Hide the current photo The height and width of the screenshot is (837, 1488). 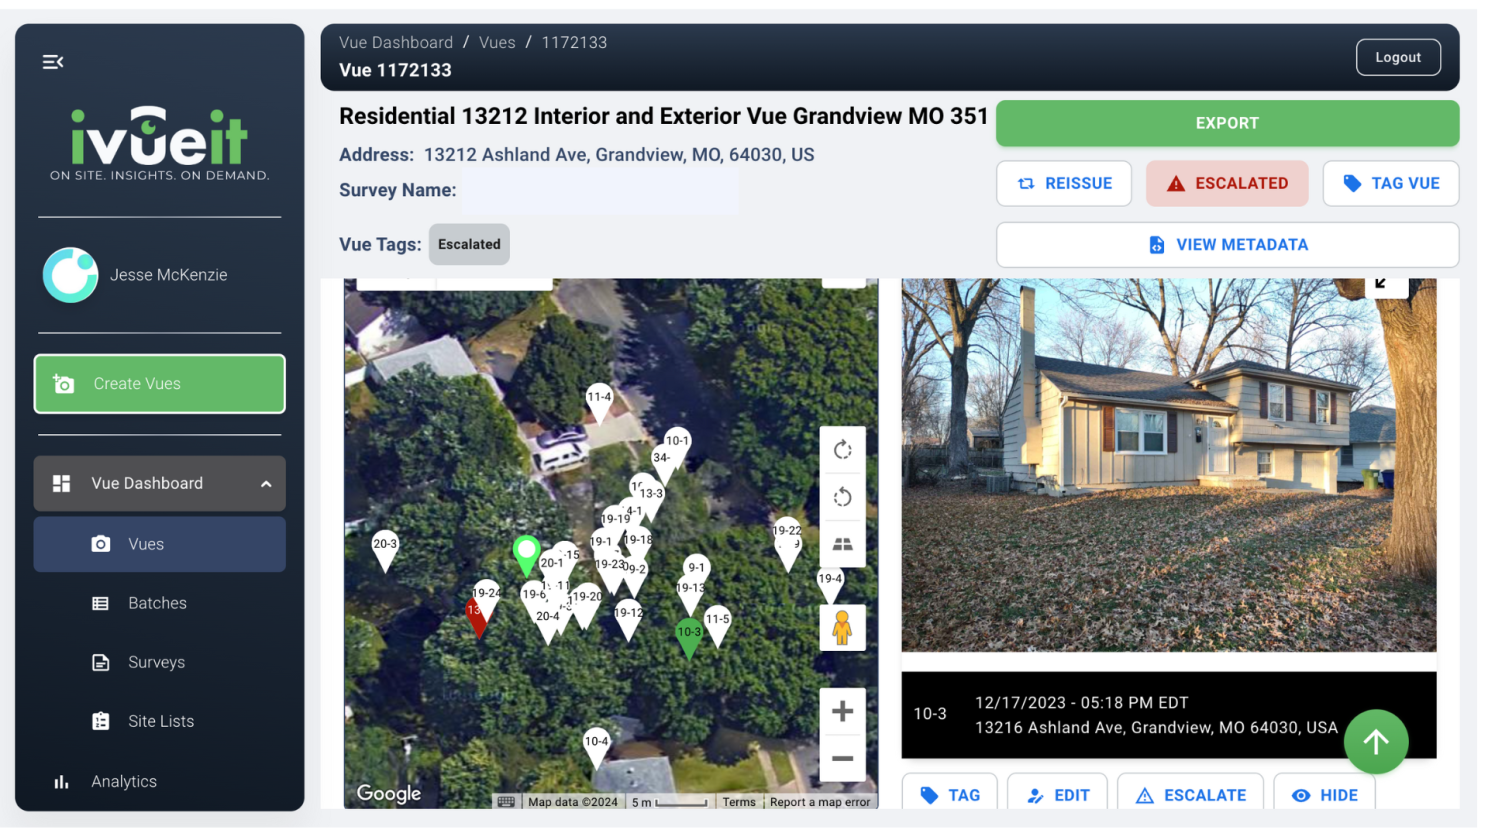(x=1325, y=795)
